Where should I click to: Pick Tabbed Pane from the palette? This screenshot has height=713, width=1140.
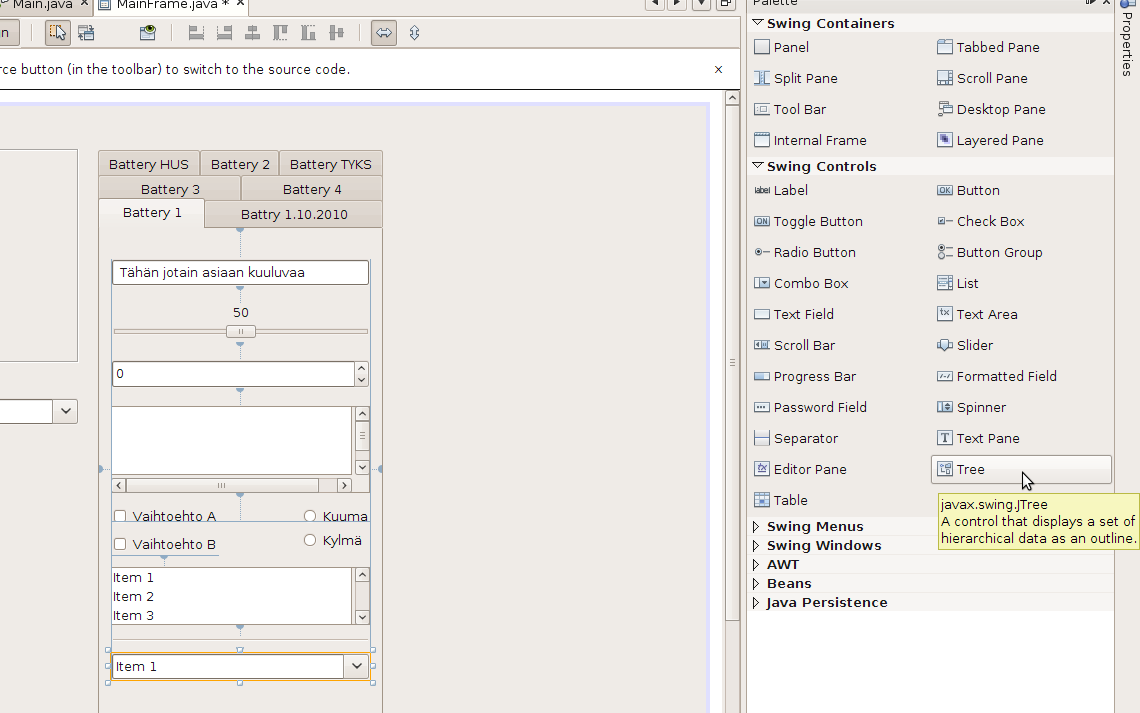click(x=988, y=47)
